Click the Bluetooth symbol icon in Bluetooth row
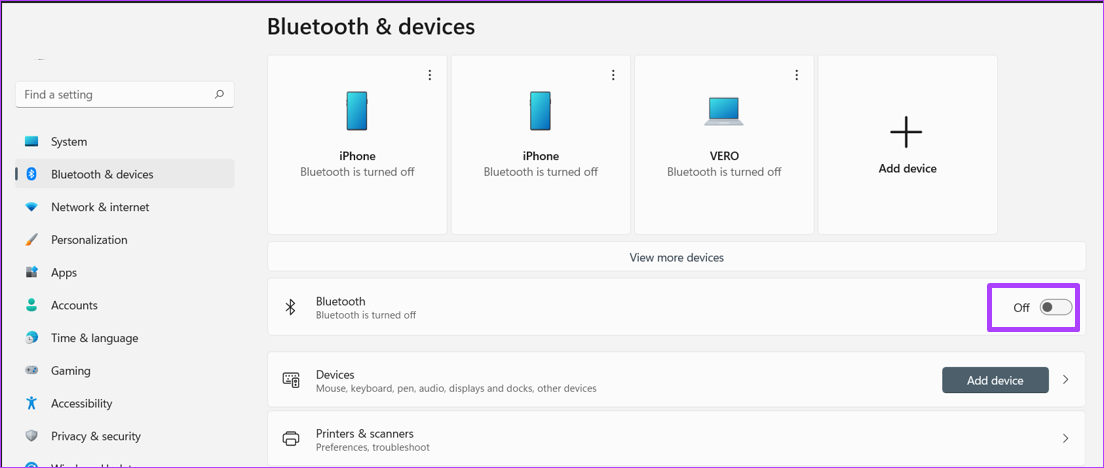 pyautogui.click(x=289, y=307)
